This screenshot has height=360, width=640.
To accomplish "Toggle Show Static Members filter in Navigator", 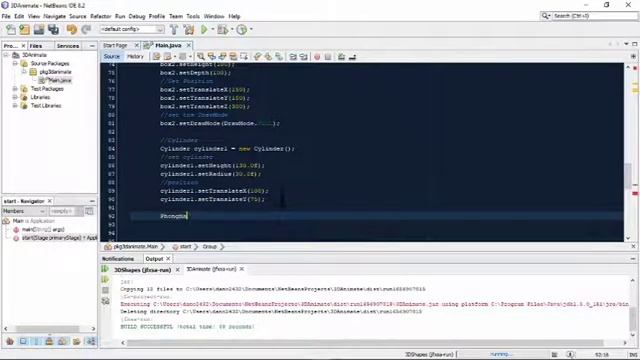I will point(37,341).
